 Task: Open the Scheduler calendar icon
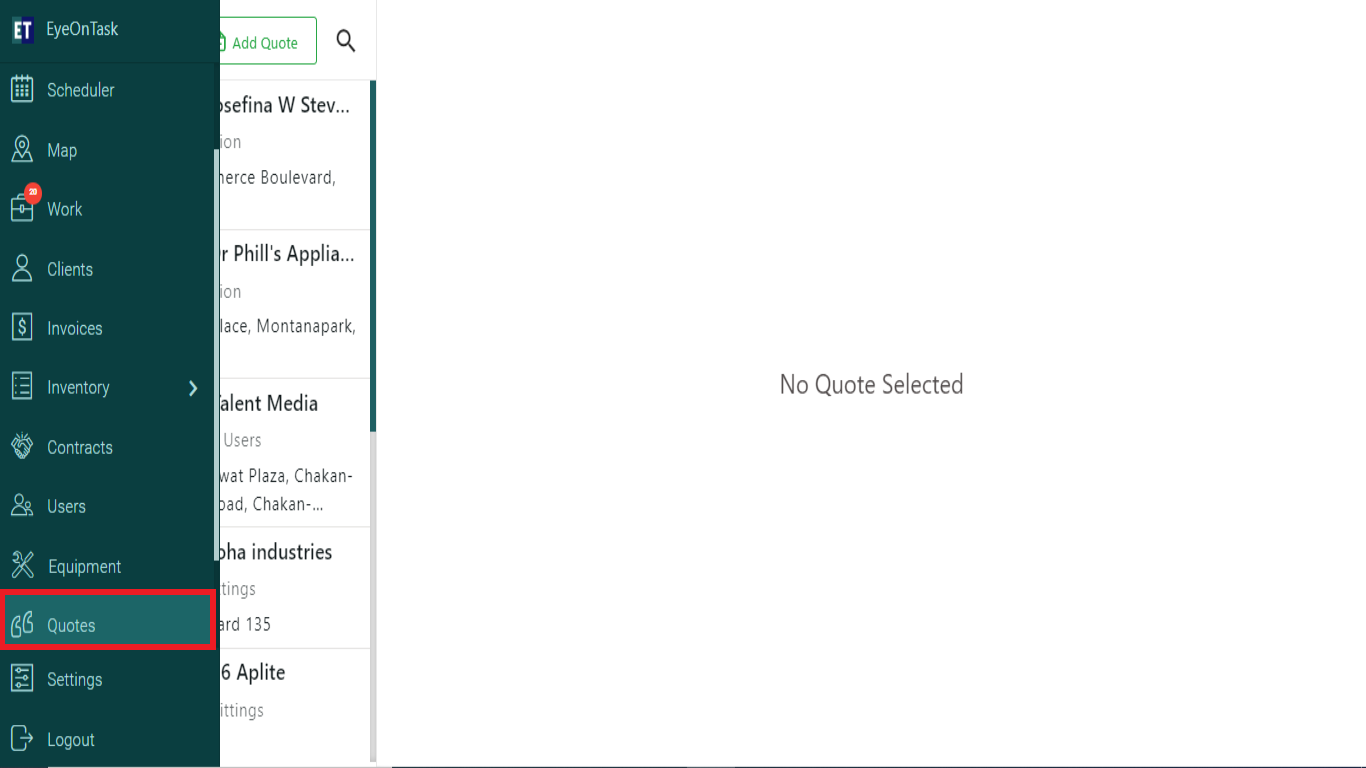22,89
